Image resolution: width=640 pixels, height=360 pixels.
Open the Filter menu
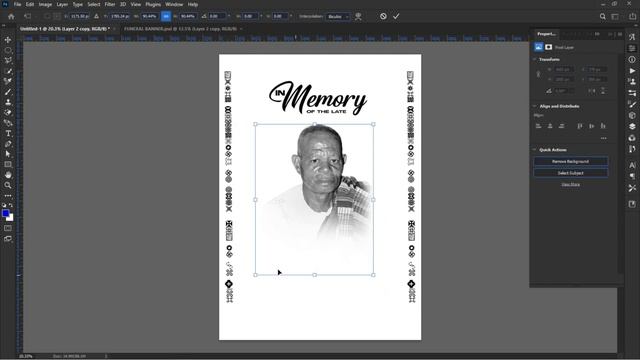click(110, 4)
